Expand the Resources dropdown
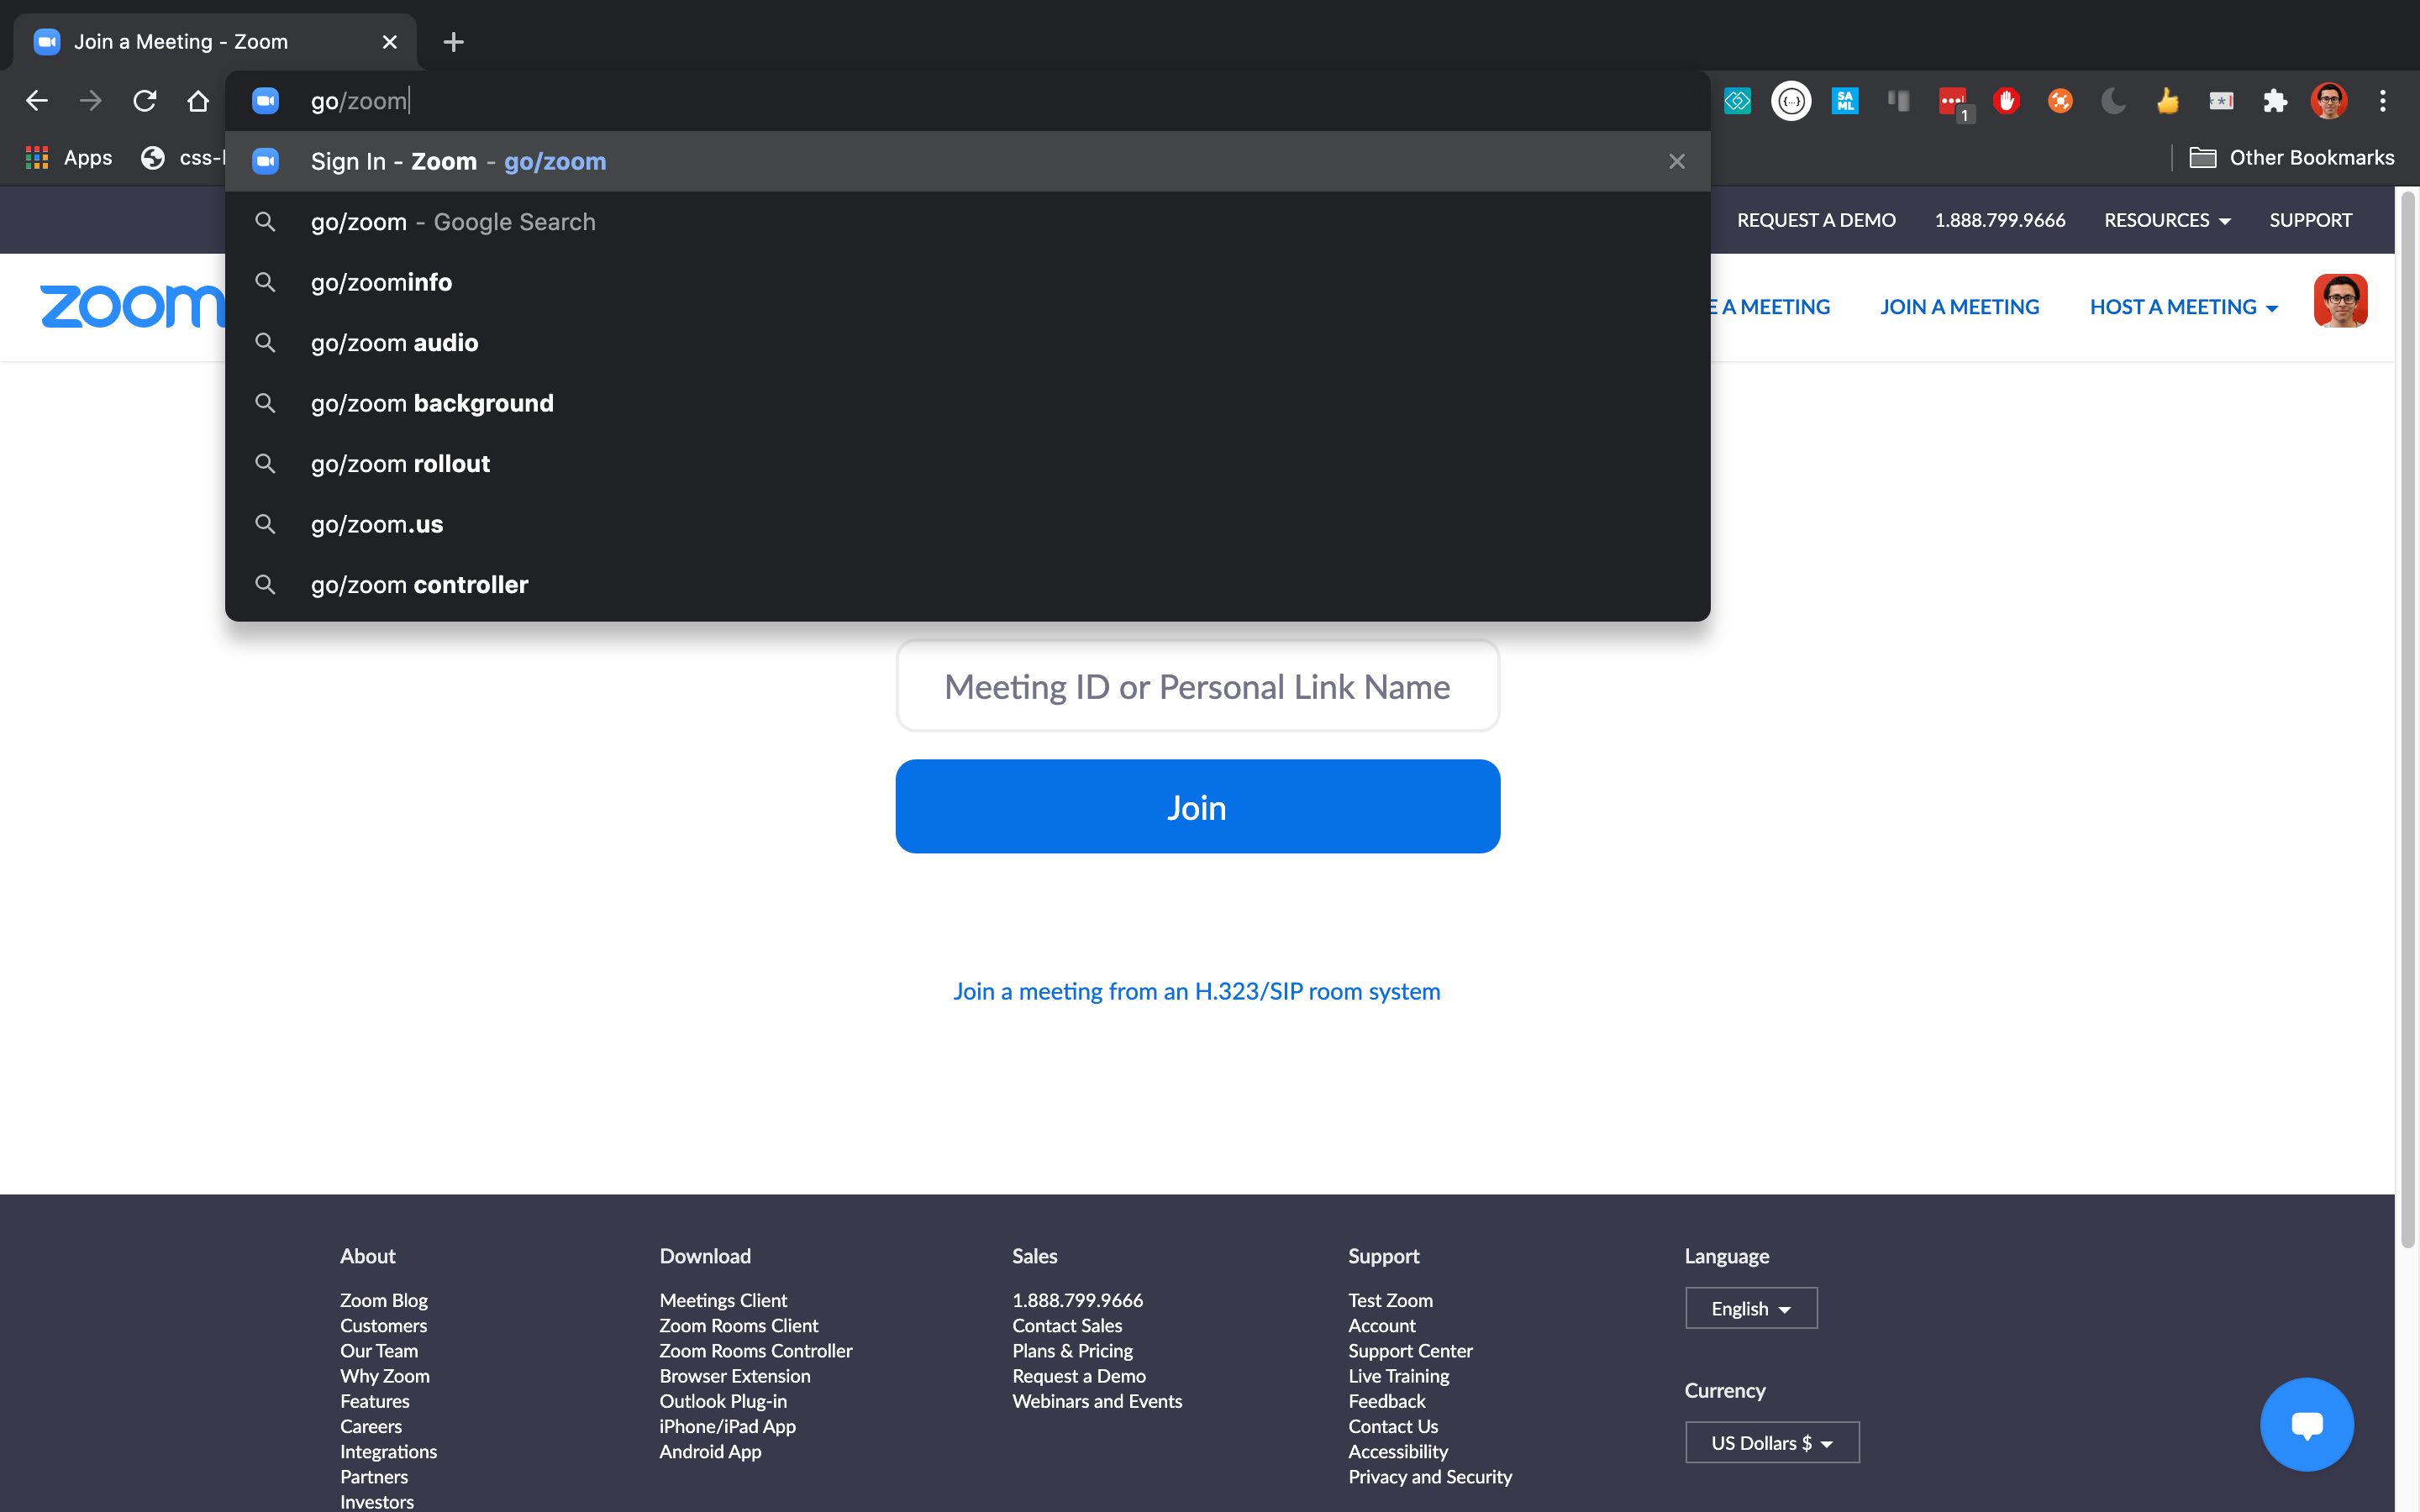Screen dimensions: 2420x1512 [x=2166, y=220]
